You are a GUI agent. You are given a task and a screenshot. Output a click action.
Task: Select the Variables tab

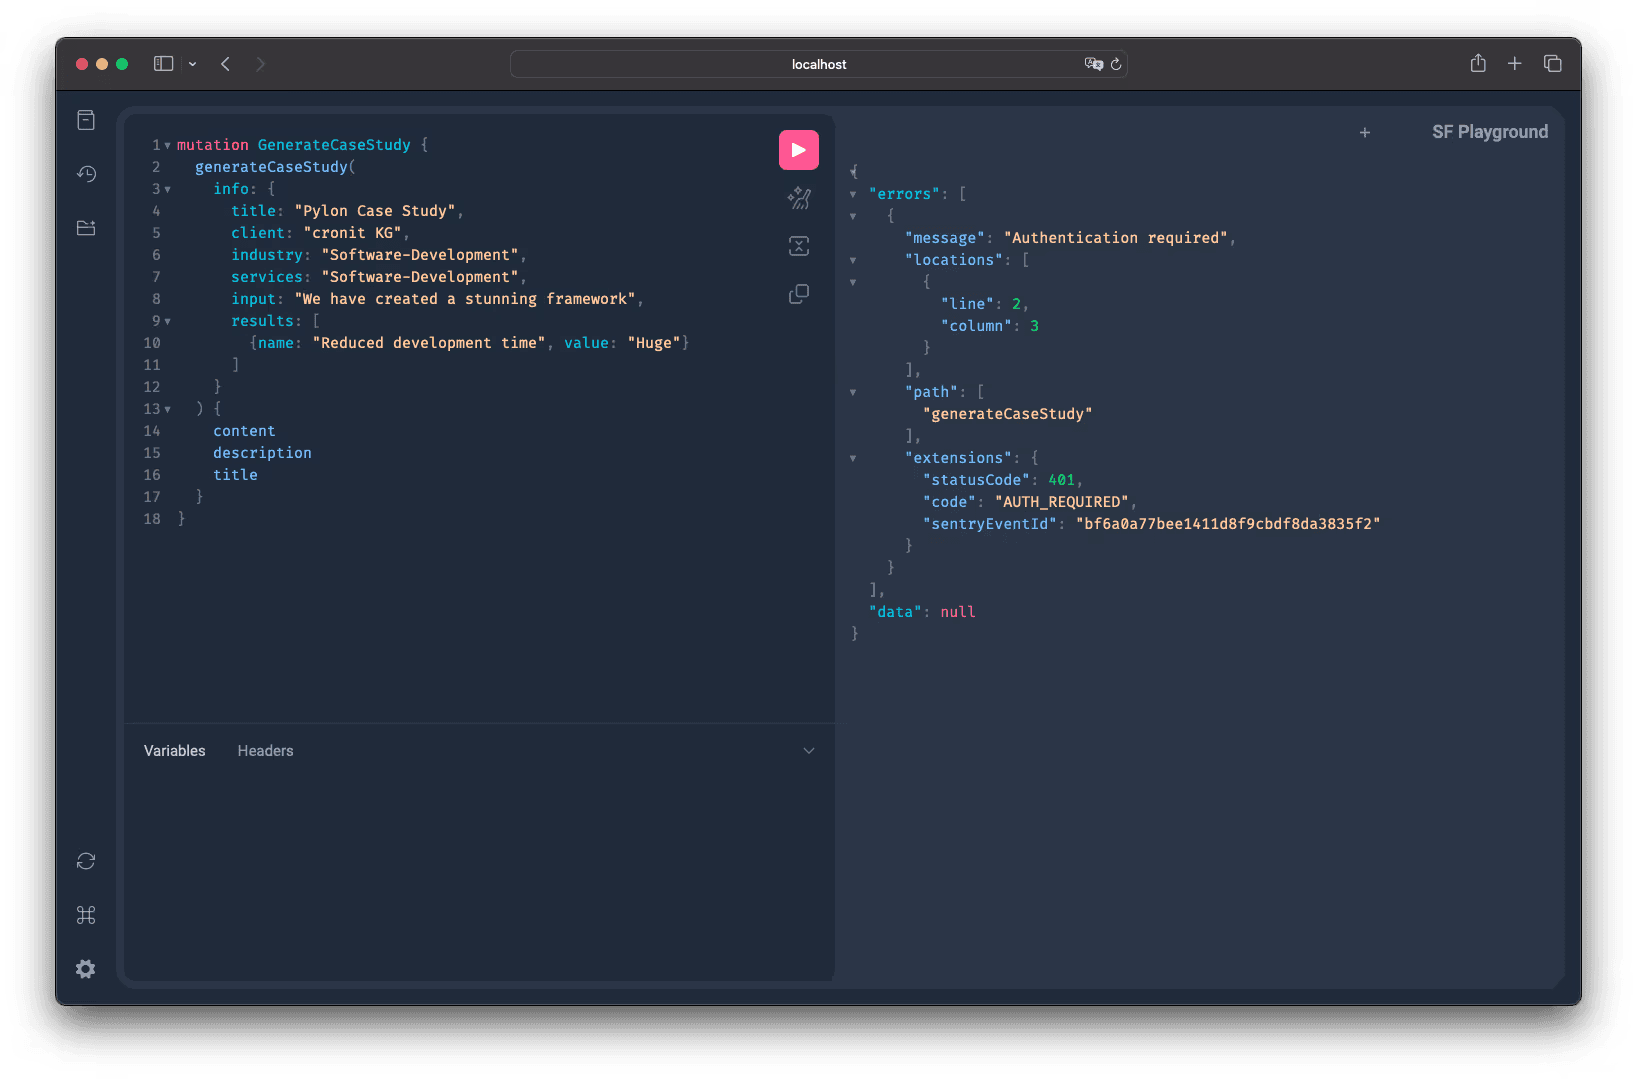tap(174, 750)
